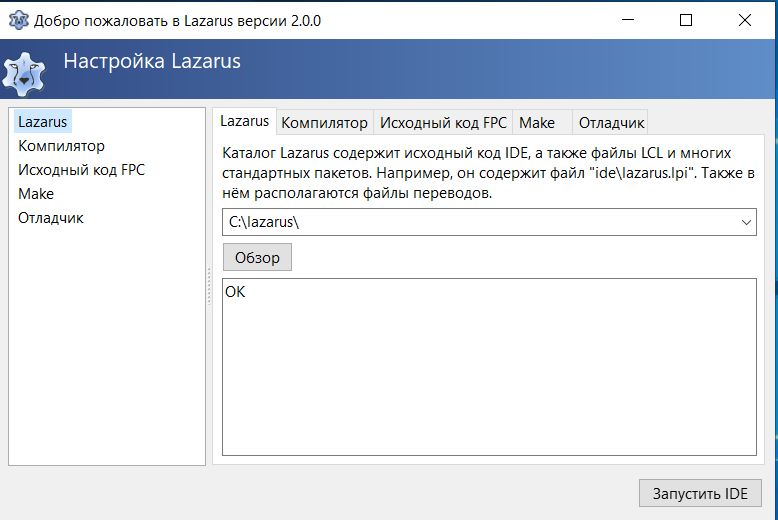Expand the Lazarus directory path dropdown
Screen dimensions: 778x520
746,222
